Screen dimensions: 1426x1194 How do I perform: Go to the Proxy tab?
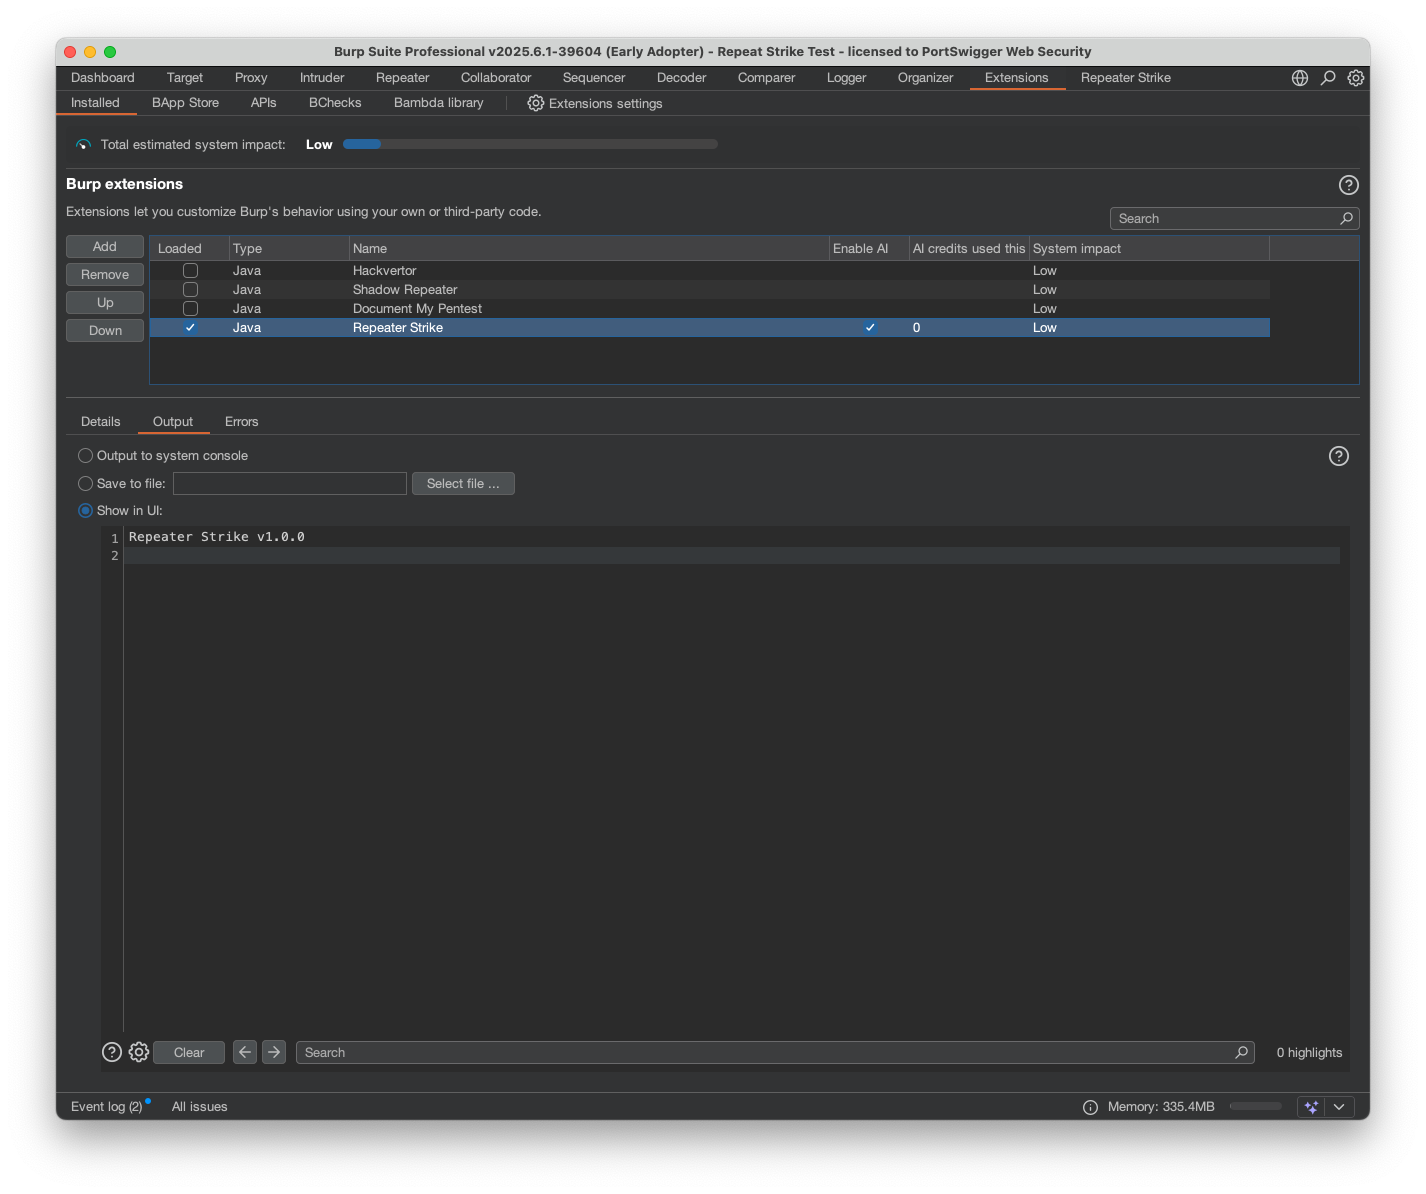(251, 78)
